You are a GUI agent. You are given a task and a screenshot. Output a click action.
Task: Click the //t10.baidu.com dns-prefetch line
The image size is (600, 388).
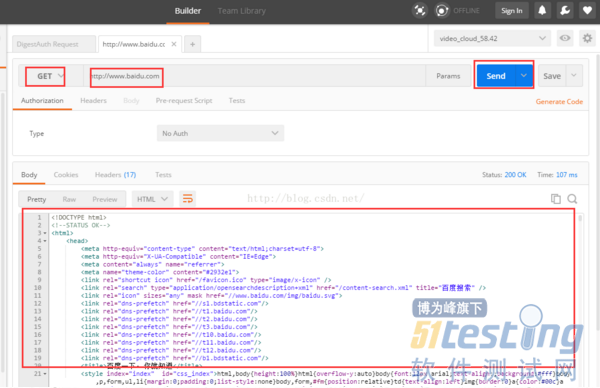(171, 334)
